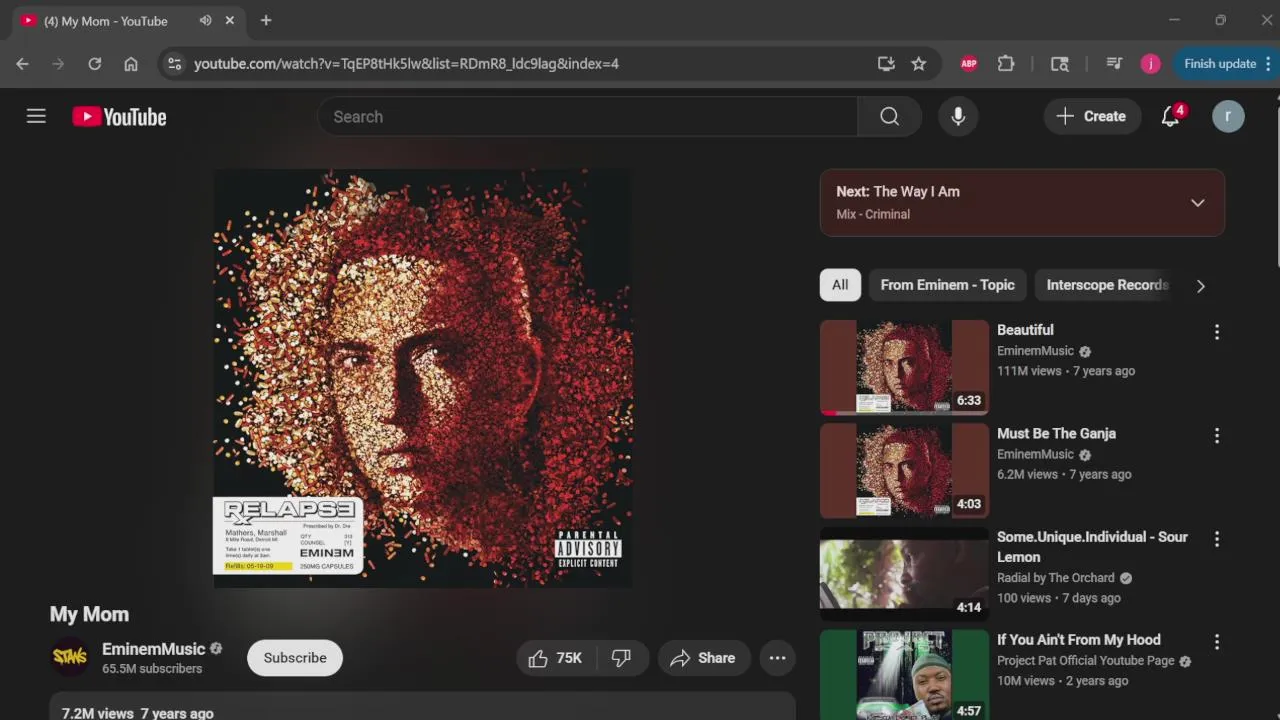Show more filter chips with right arrow

tap(1200, 286)
